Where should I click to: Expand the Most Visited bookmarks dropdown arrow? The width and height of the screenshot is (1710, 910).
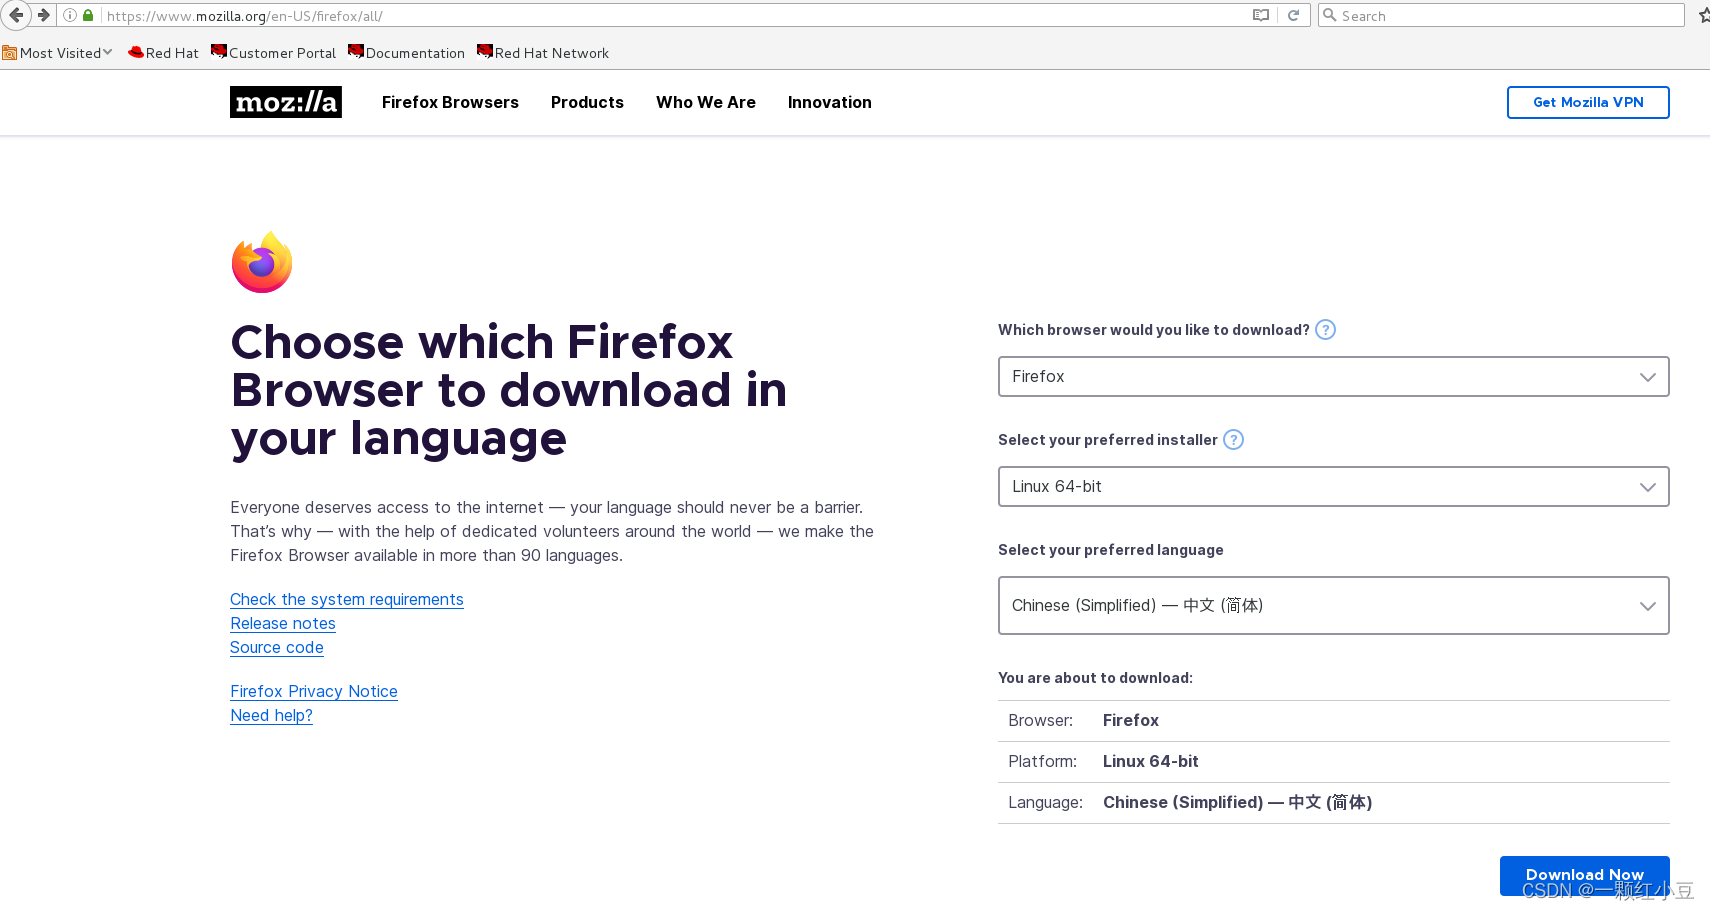108,52
